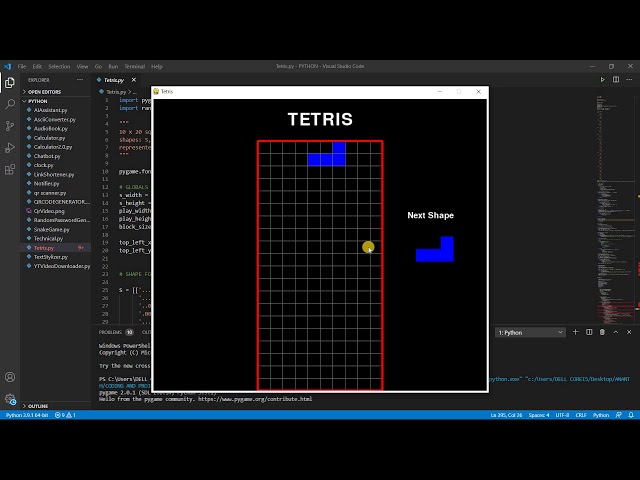This screenshot has width=640, height=480.
Task: Collapse the PYTHON folder section
Action: pyautogui.click(x=38, y=101)
